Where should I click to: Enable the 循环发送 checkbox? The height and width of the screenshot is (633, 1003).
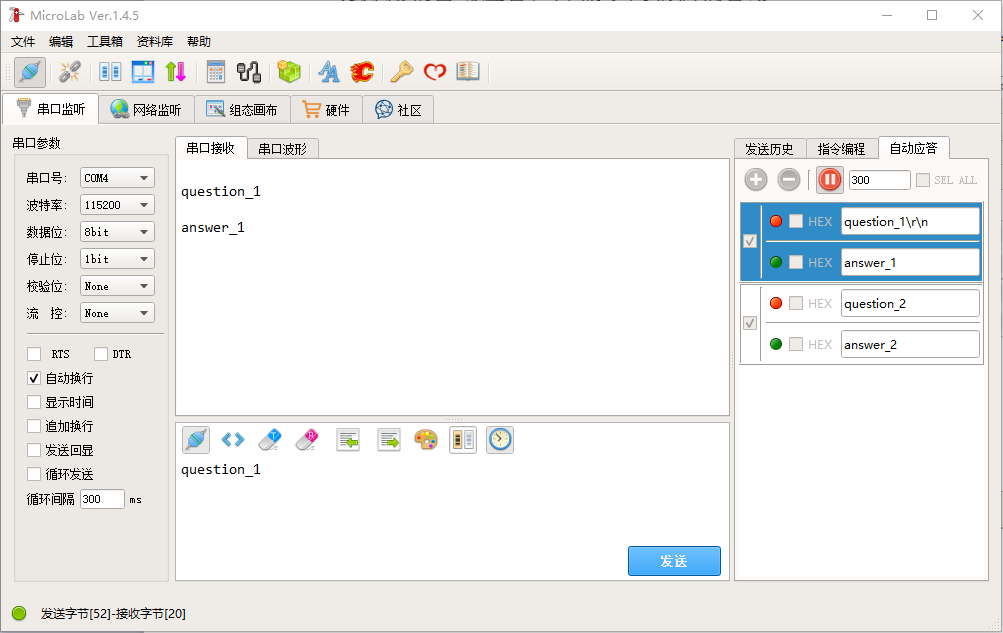tap(35, 474)
